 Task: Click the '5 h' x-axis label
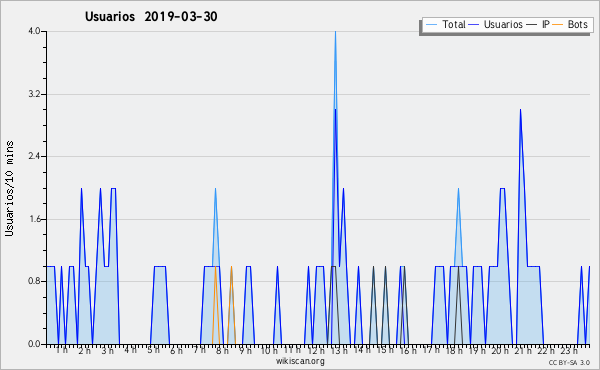coord(153,350)
